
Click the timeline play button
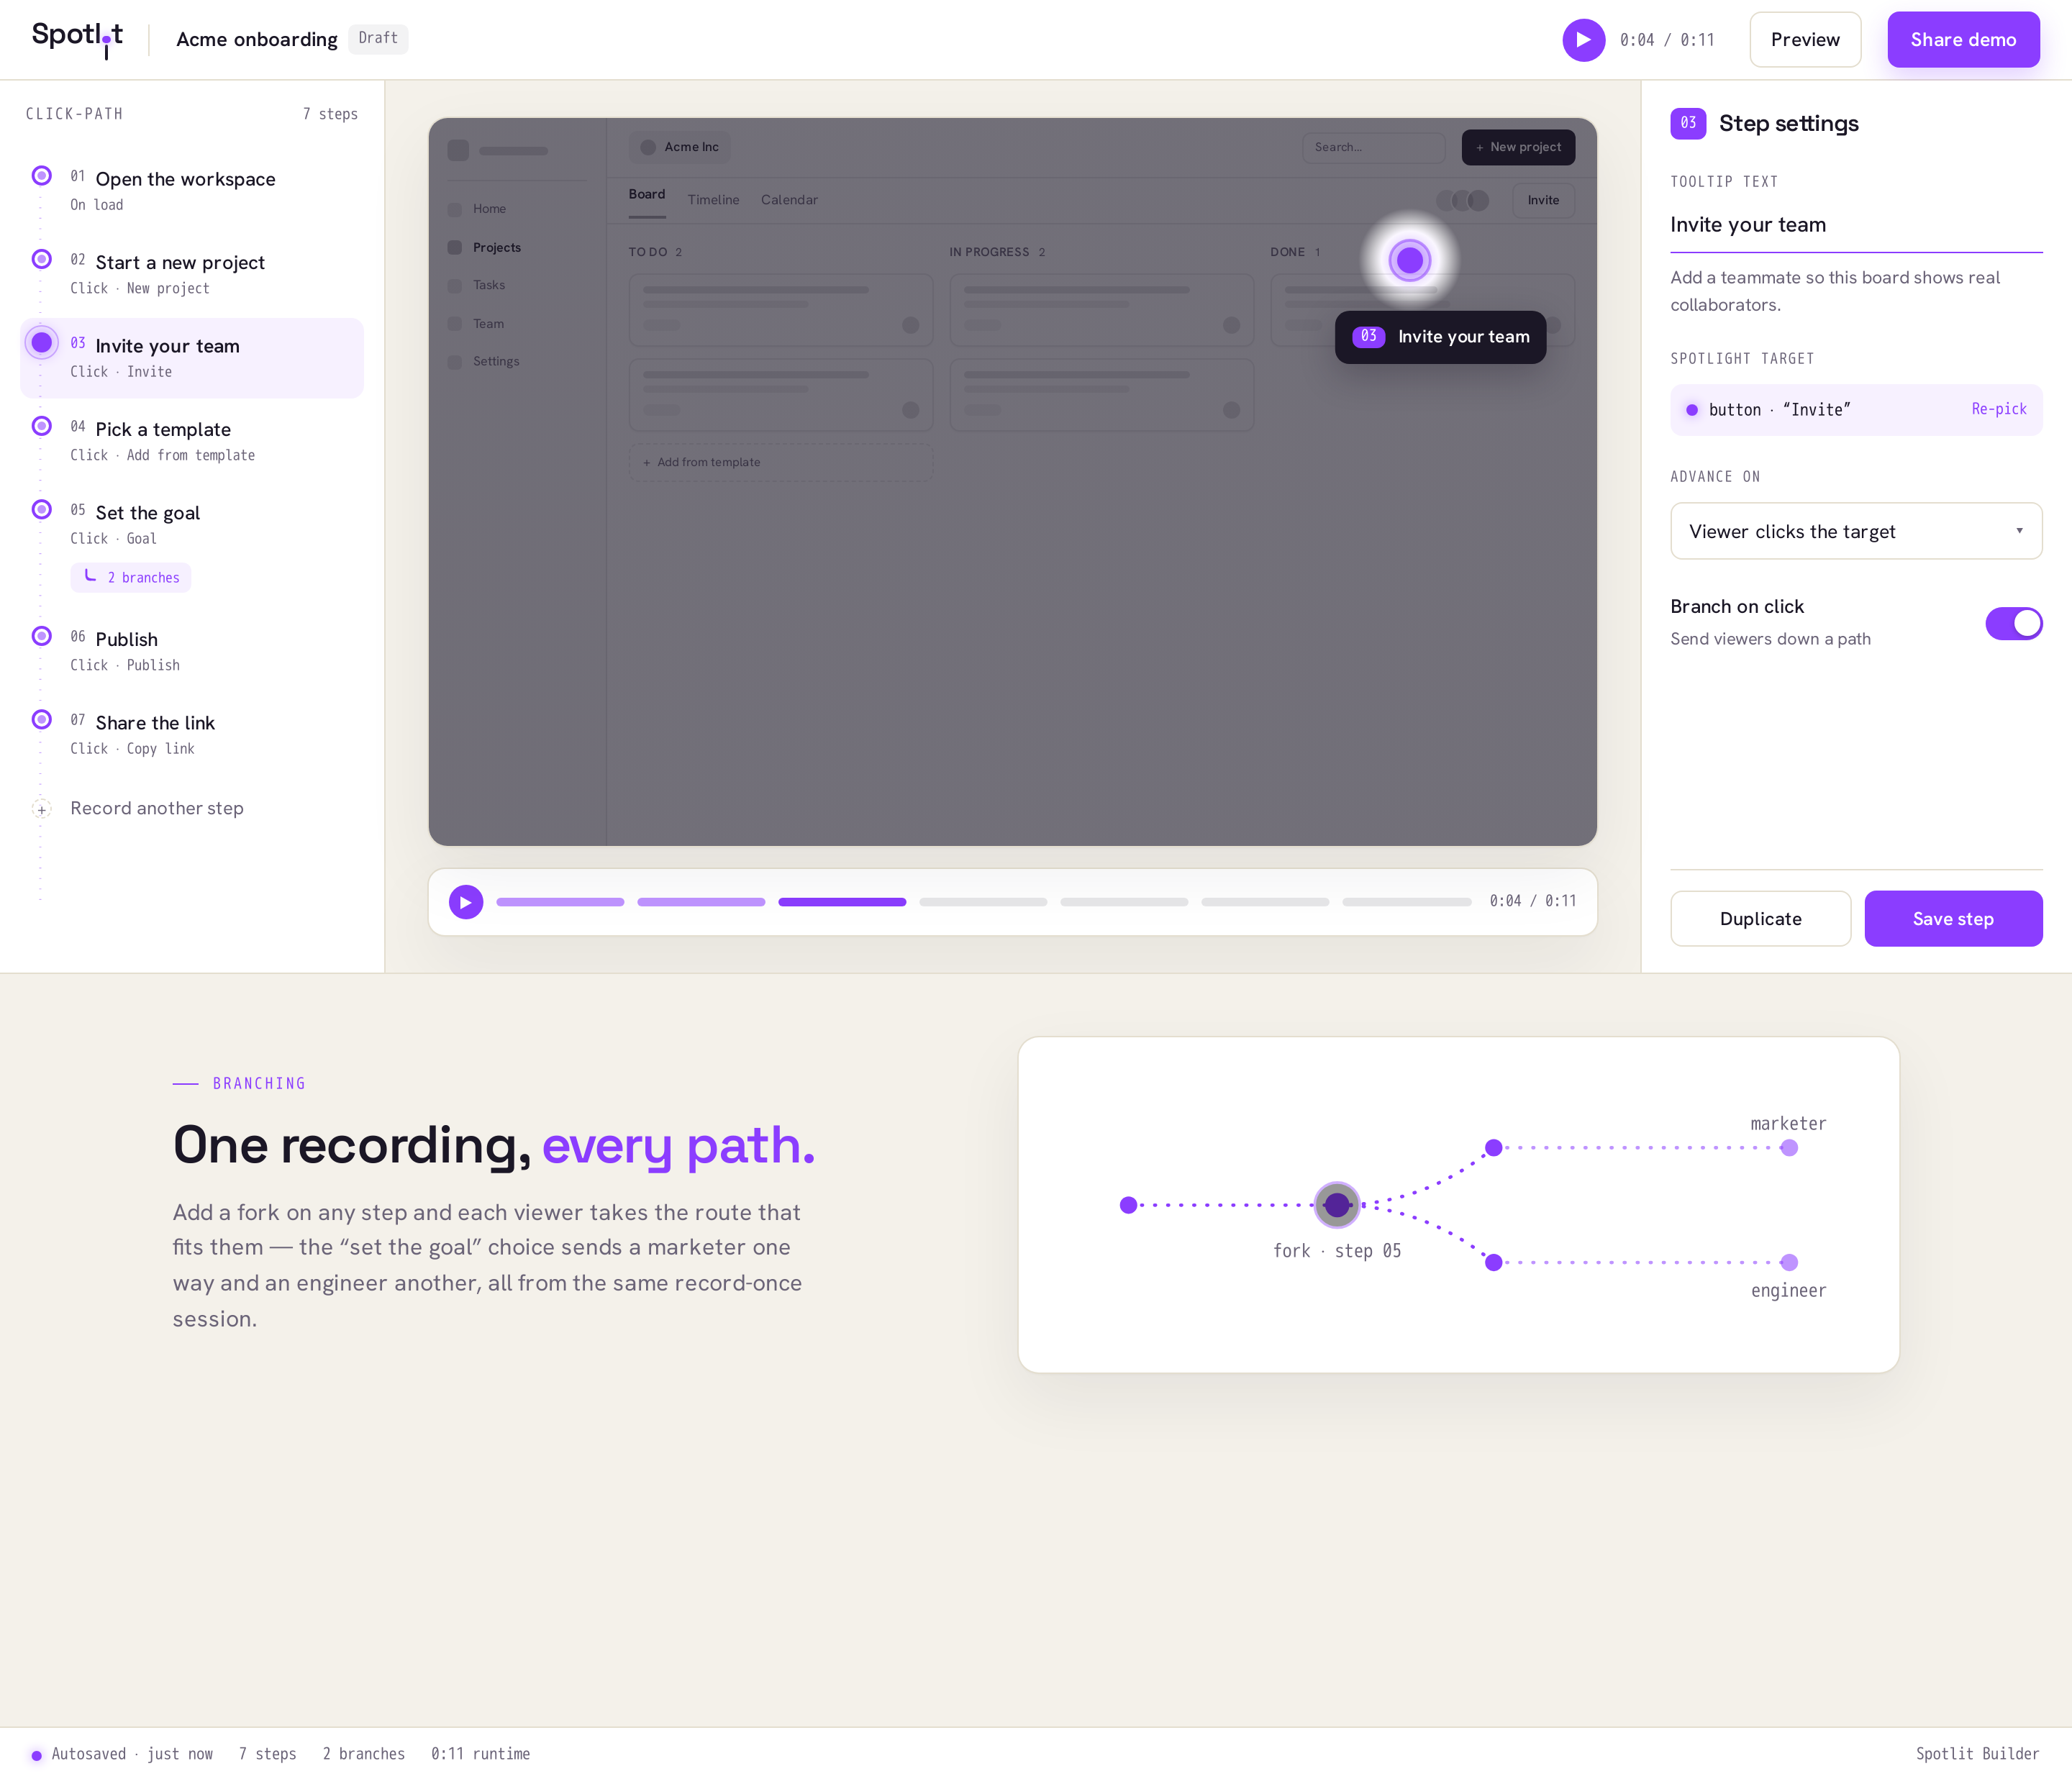(465, 902)
